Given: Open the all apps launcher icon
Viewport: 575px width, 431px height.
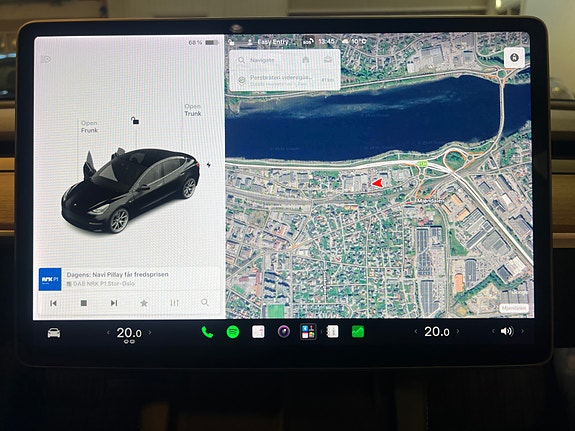Looking at the screenshot, I should tap(308, 332).
